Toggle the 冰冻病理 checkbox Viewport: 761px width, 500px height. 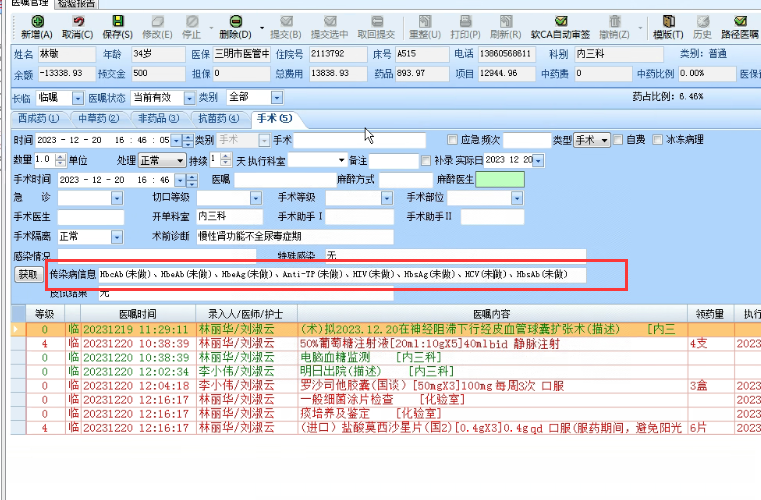tap(658, 140)
